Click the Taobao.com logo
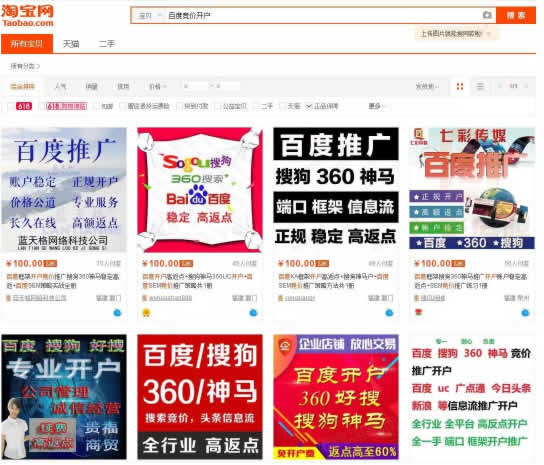 coord(27,16)
